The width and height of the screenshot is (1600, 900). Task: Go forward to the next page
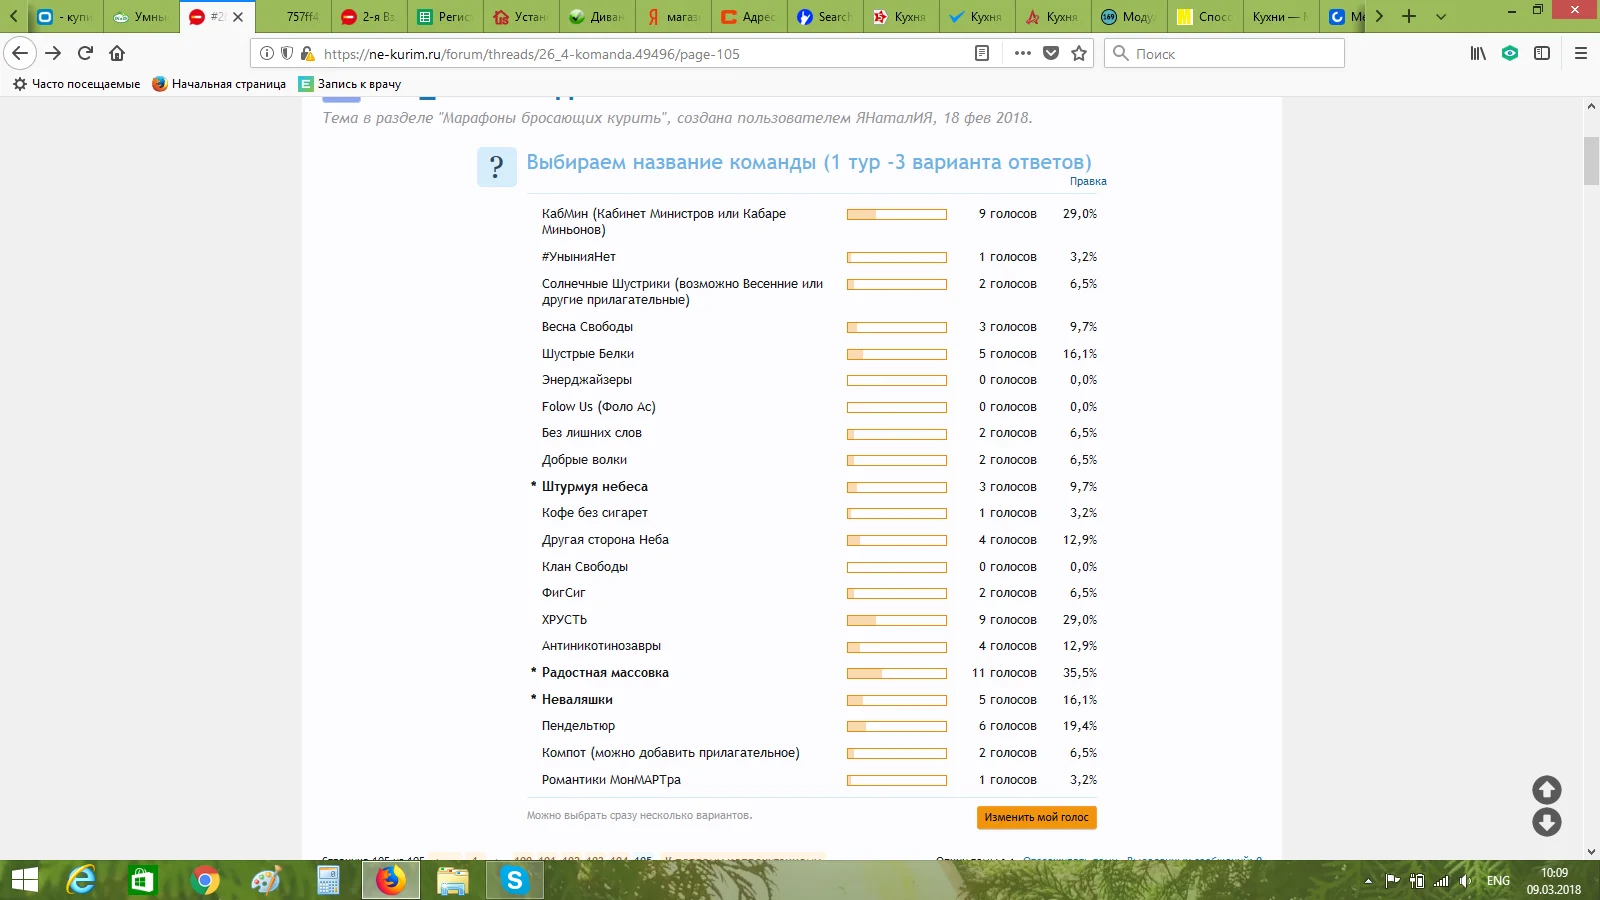[53, 53]
